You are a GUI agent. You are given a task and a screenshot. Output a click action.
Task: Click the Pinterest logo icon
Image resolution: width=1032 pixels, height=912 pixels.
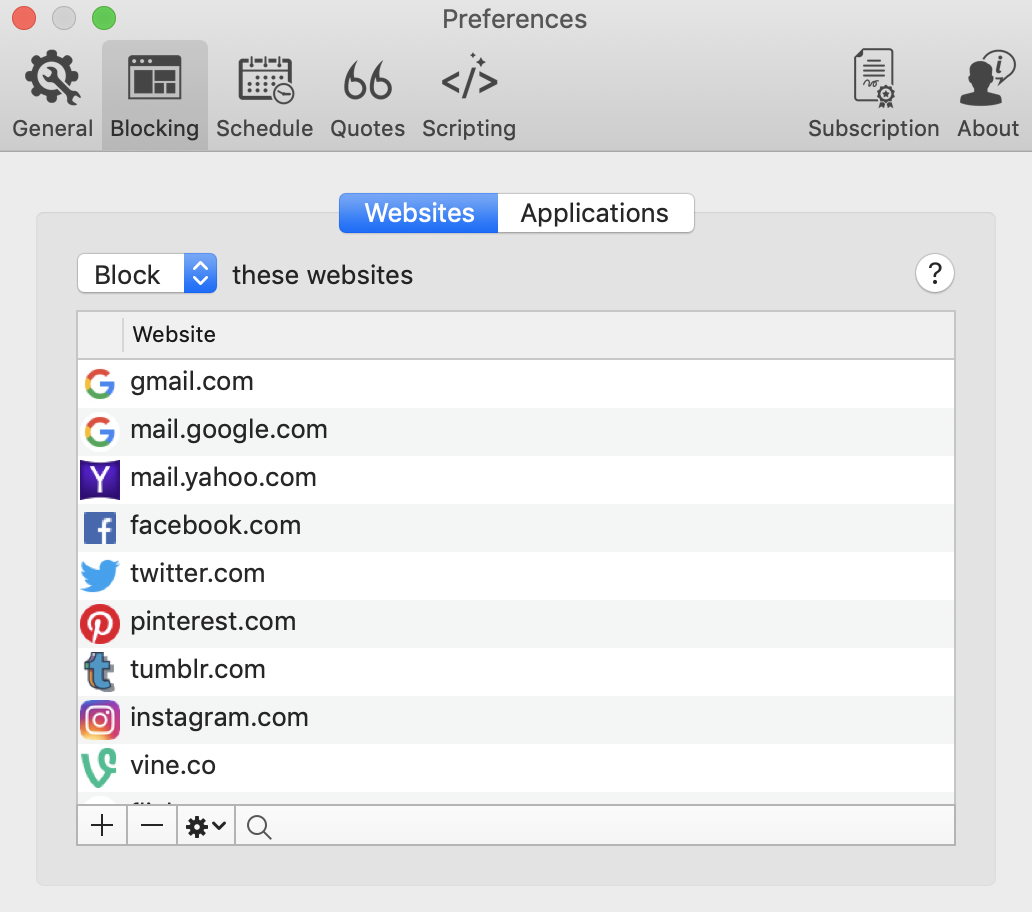[100, 624]
